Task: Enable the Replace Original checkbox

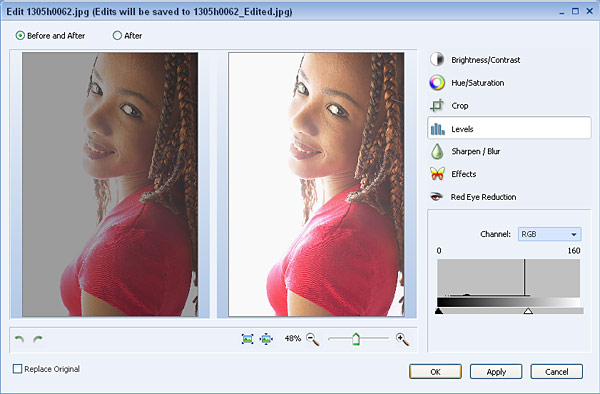Action: (18, 369)
